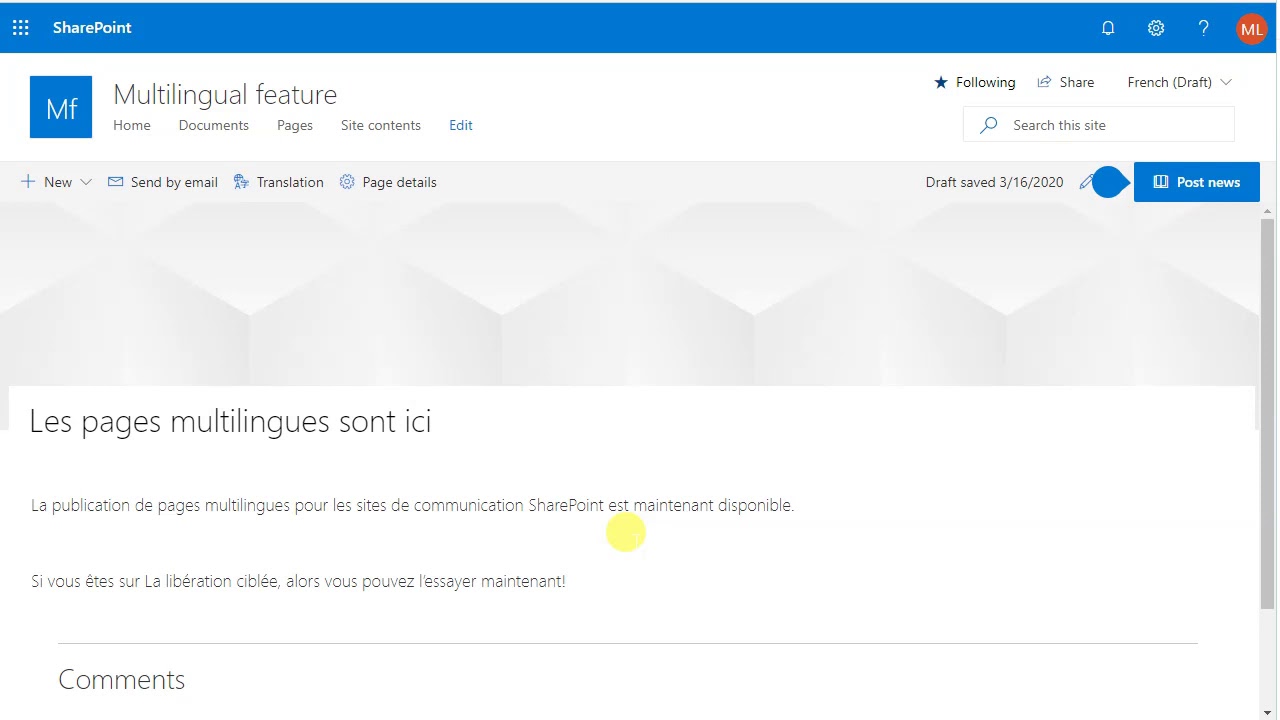Viewport: 1280px width, 720px height.
Task: Click the paragraph starting 'La publication de pages'
Action: (412, 505)
